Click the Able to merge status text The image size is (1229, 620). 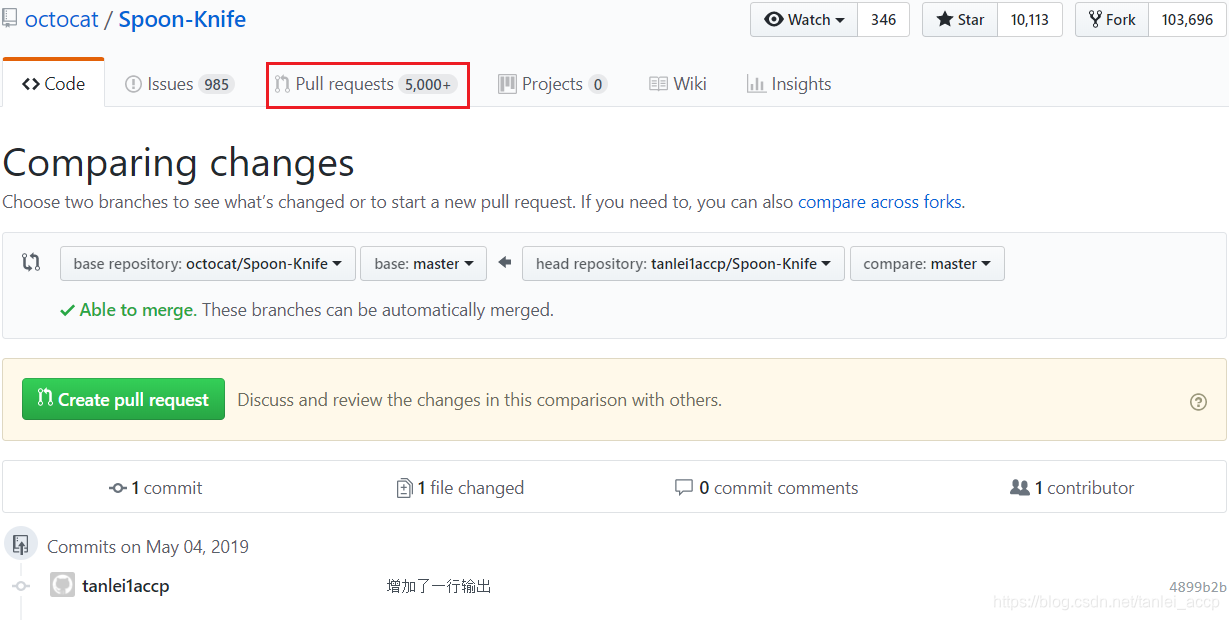pos(136,310)
